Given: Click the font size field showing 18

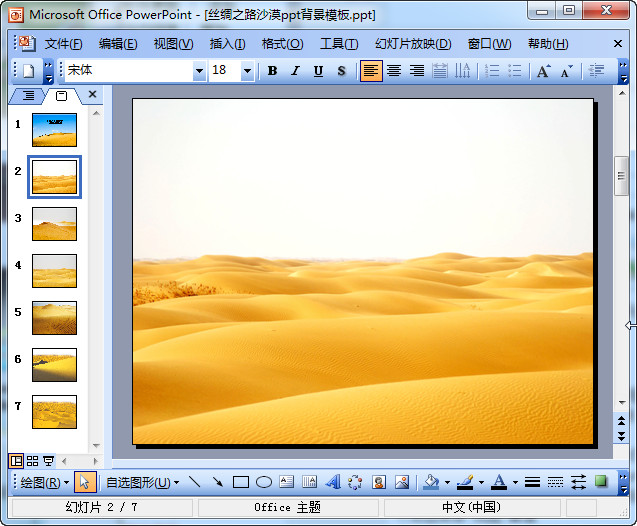Looking at the screenshot, I should (225, 71).
